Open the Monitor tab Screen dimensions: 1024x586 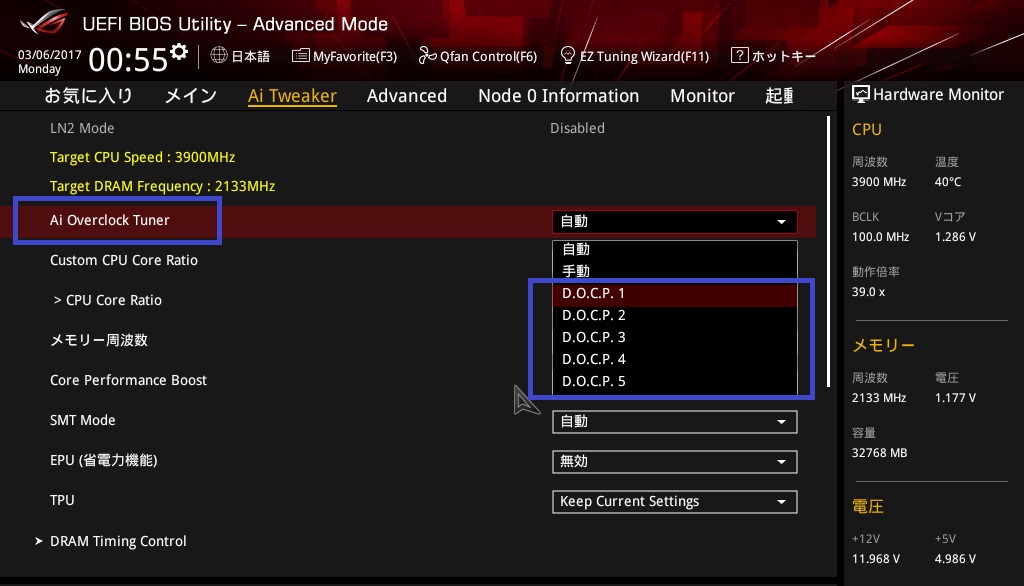click(702, 96)
